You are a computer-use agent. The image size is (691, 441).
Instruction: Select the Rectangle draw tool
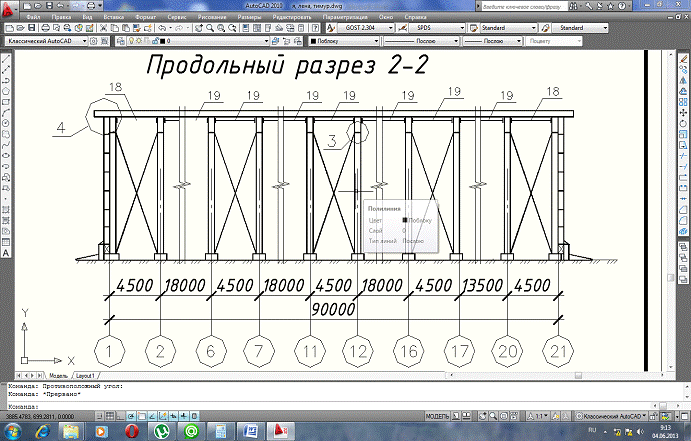pos(7,101)
